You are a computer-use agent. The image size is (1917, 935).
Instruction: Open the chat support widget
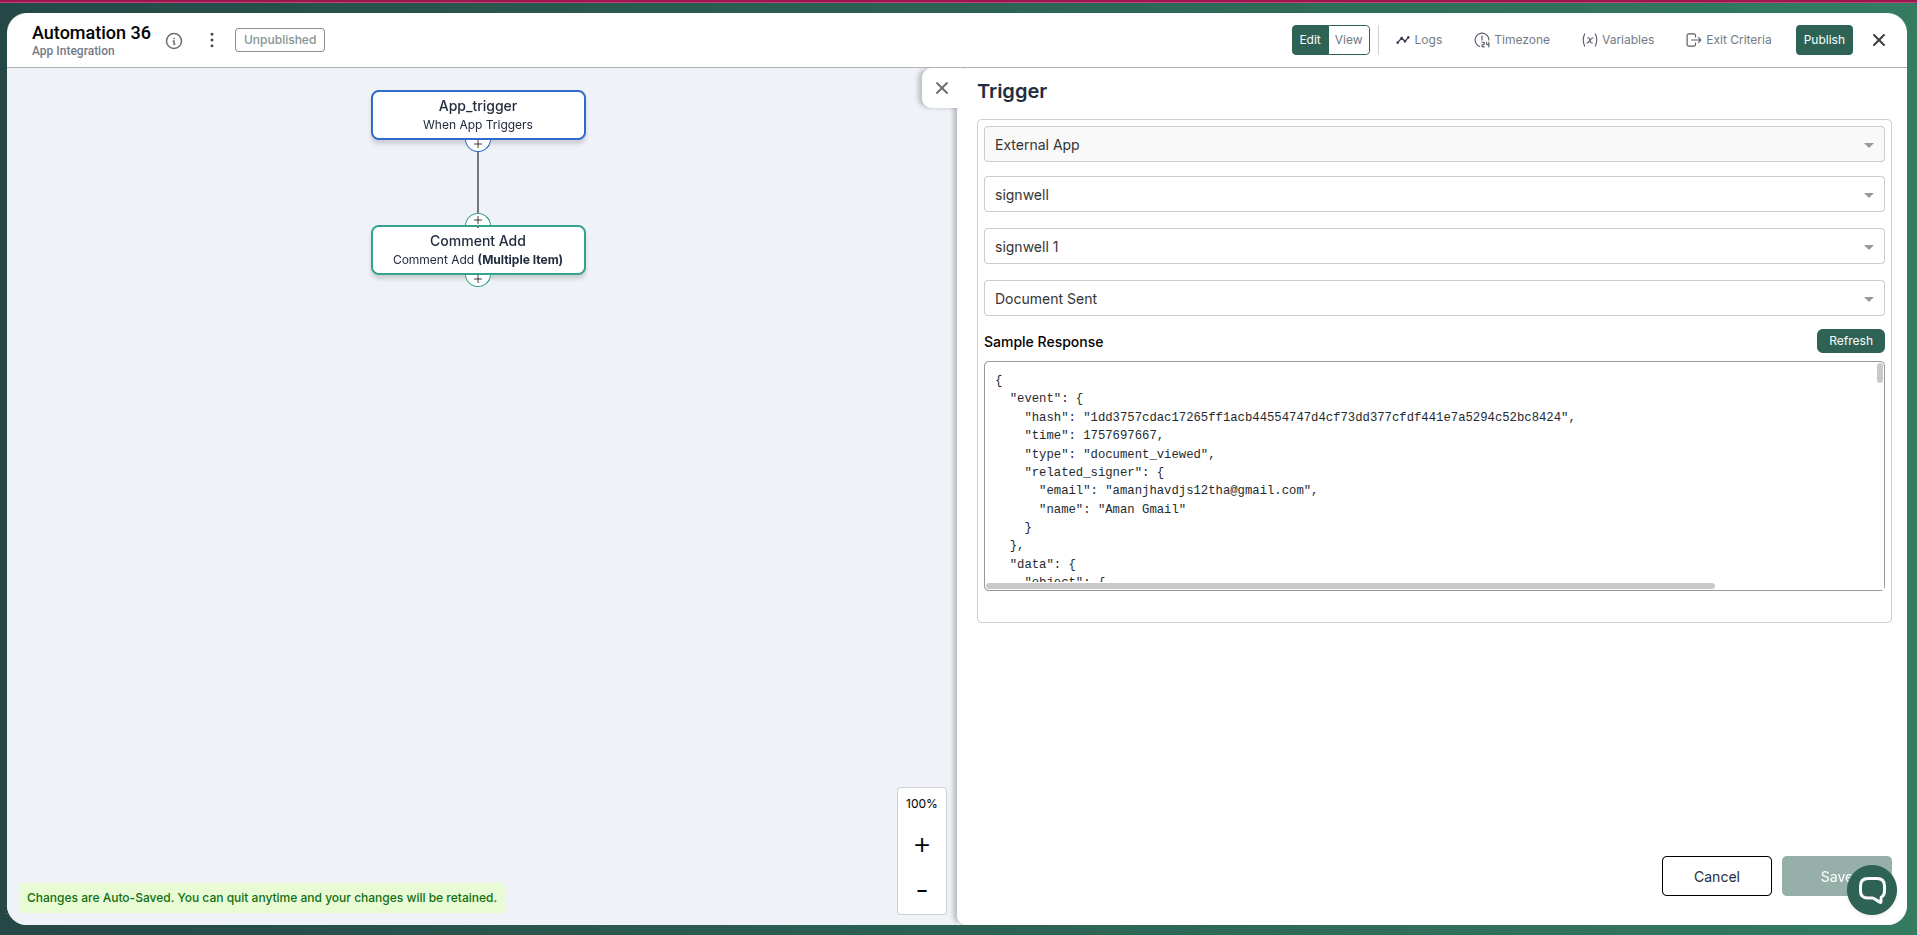(x=1872, y=890)
